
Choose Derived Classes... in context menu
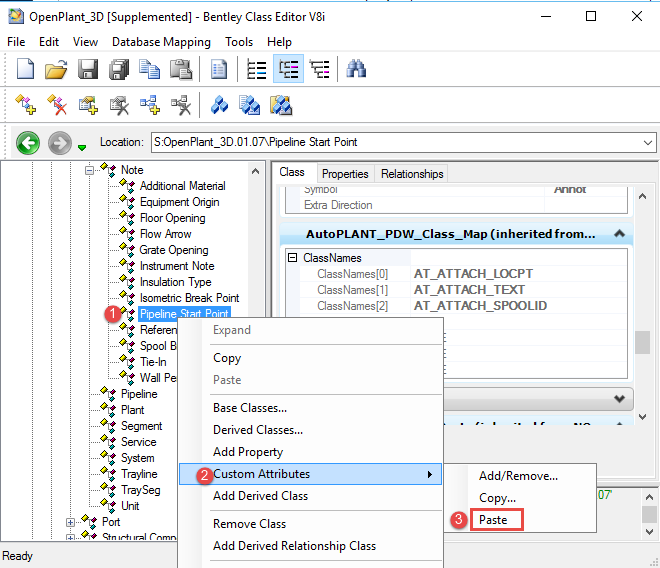(x=258, y=430)
